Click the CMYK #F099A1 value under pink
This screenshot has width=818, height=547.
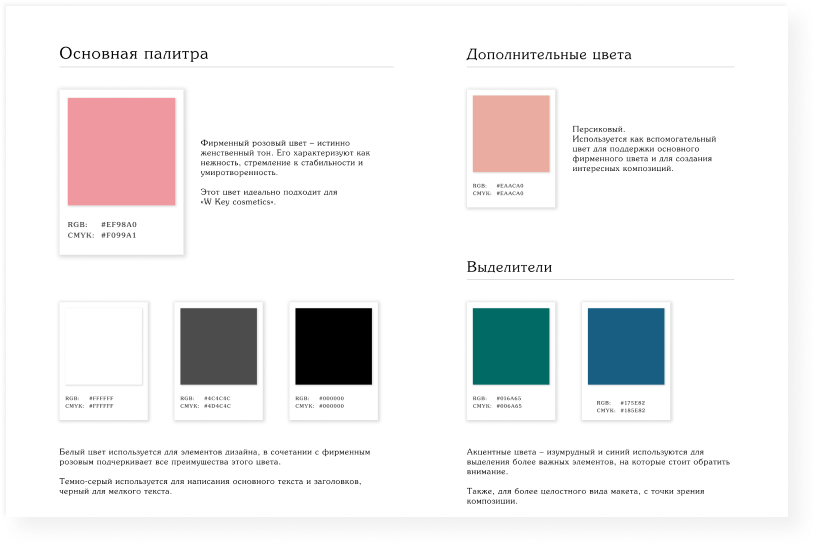coord(118,235)
